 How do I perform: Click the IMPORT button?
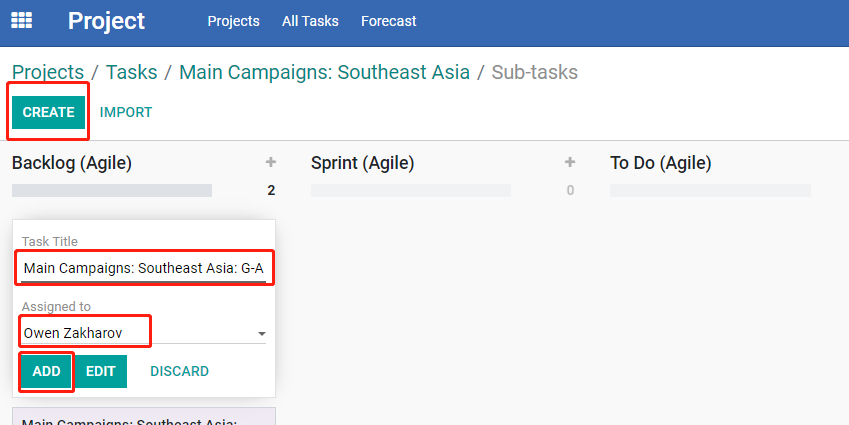126,112
